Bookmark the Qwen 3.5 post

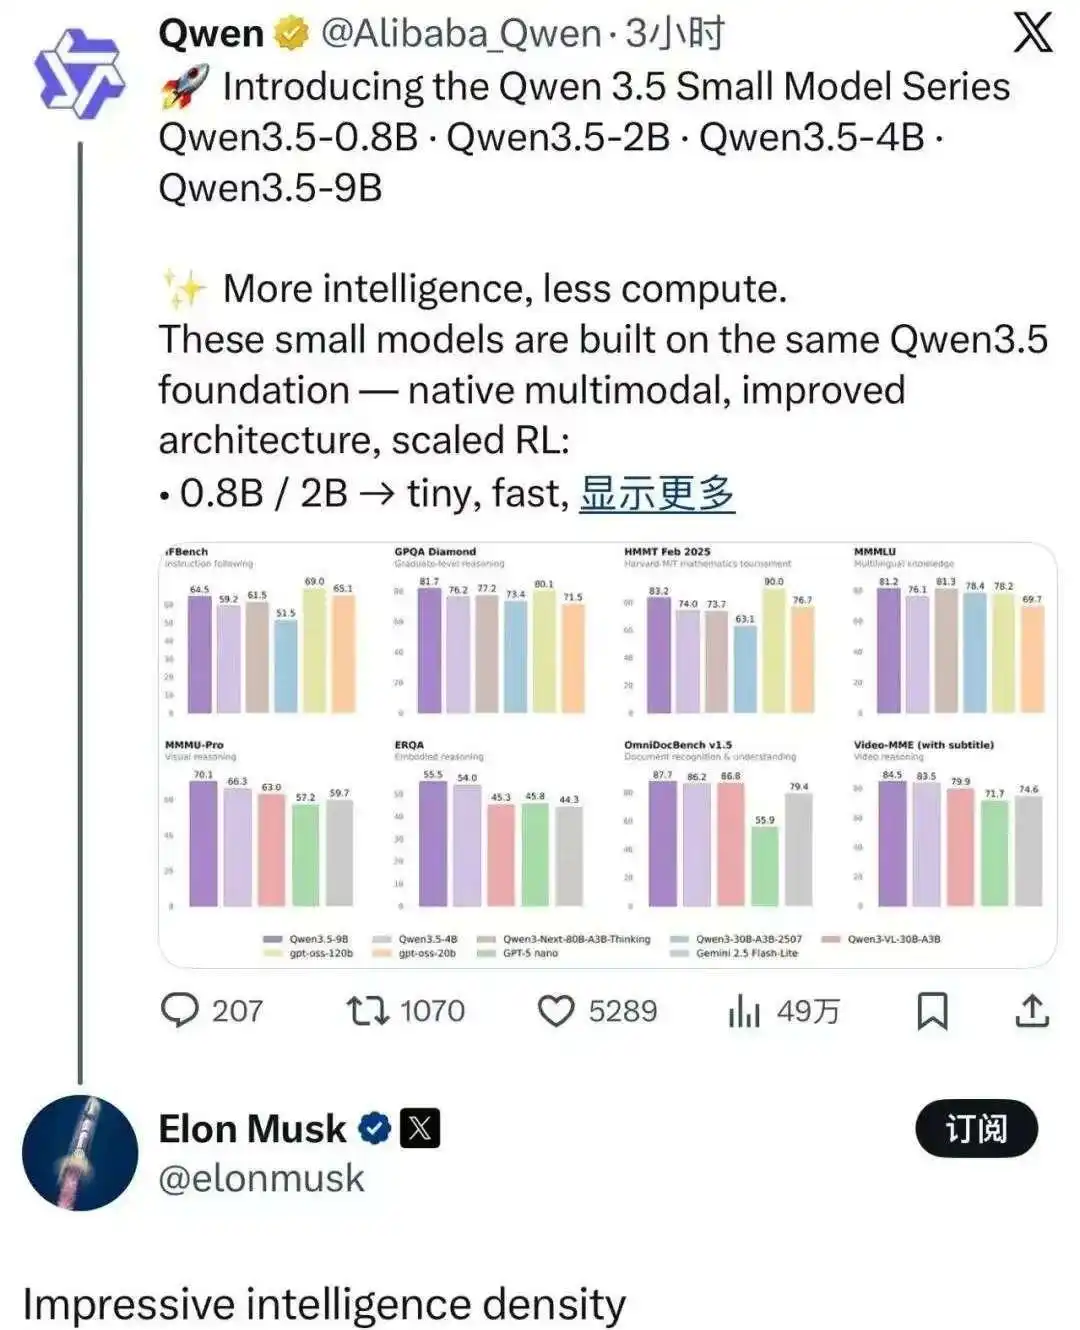[x=932, y=1012]
